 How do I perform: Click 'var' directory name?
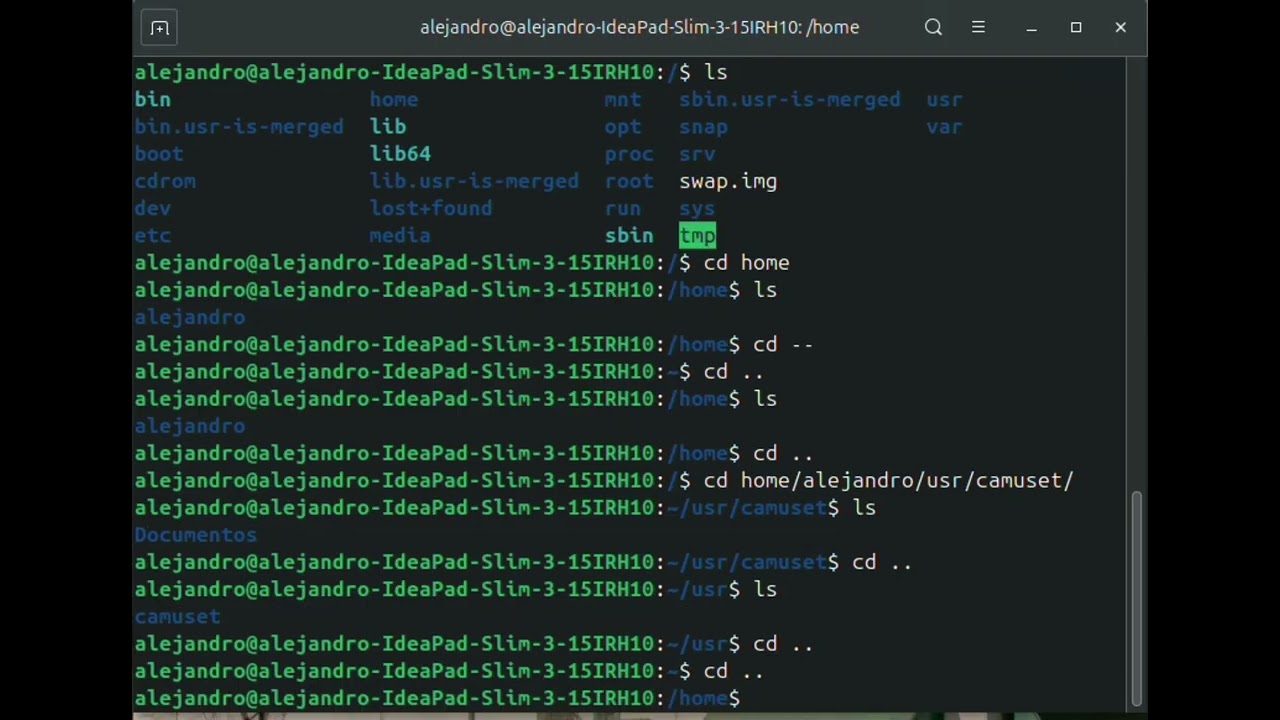[944, 127]
